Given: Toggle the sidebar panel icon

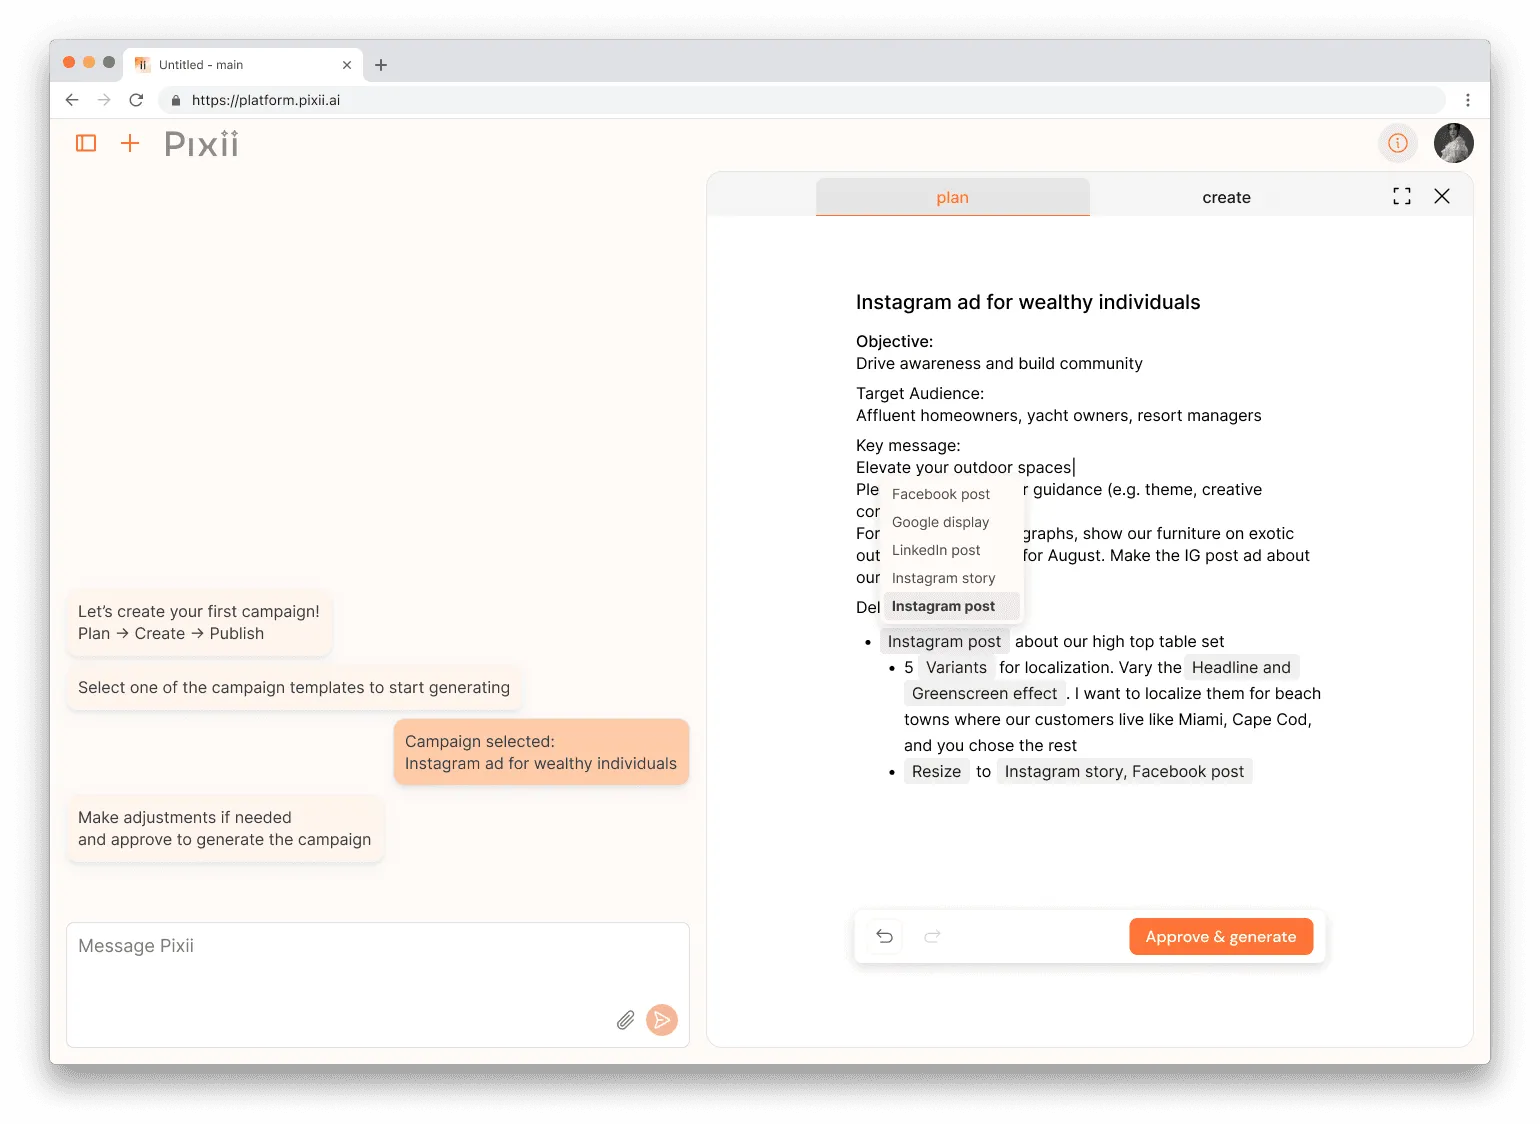Looking at the screenshot, I should pos(86,143).
